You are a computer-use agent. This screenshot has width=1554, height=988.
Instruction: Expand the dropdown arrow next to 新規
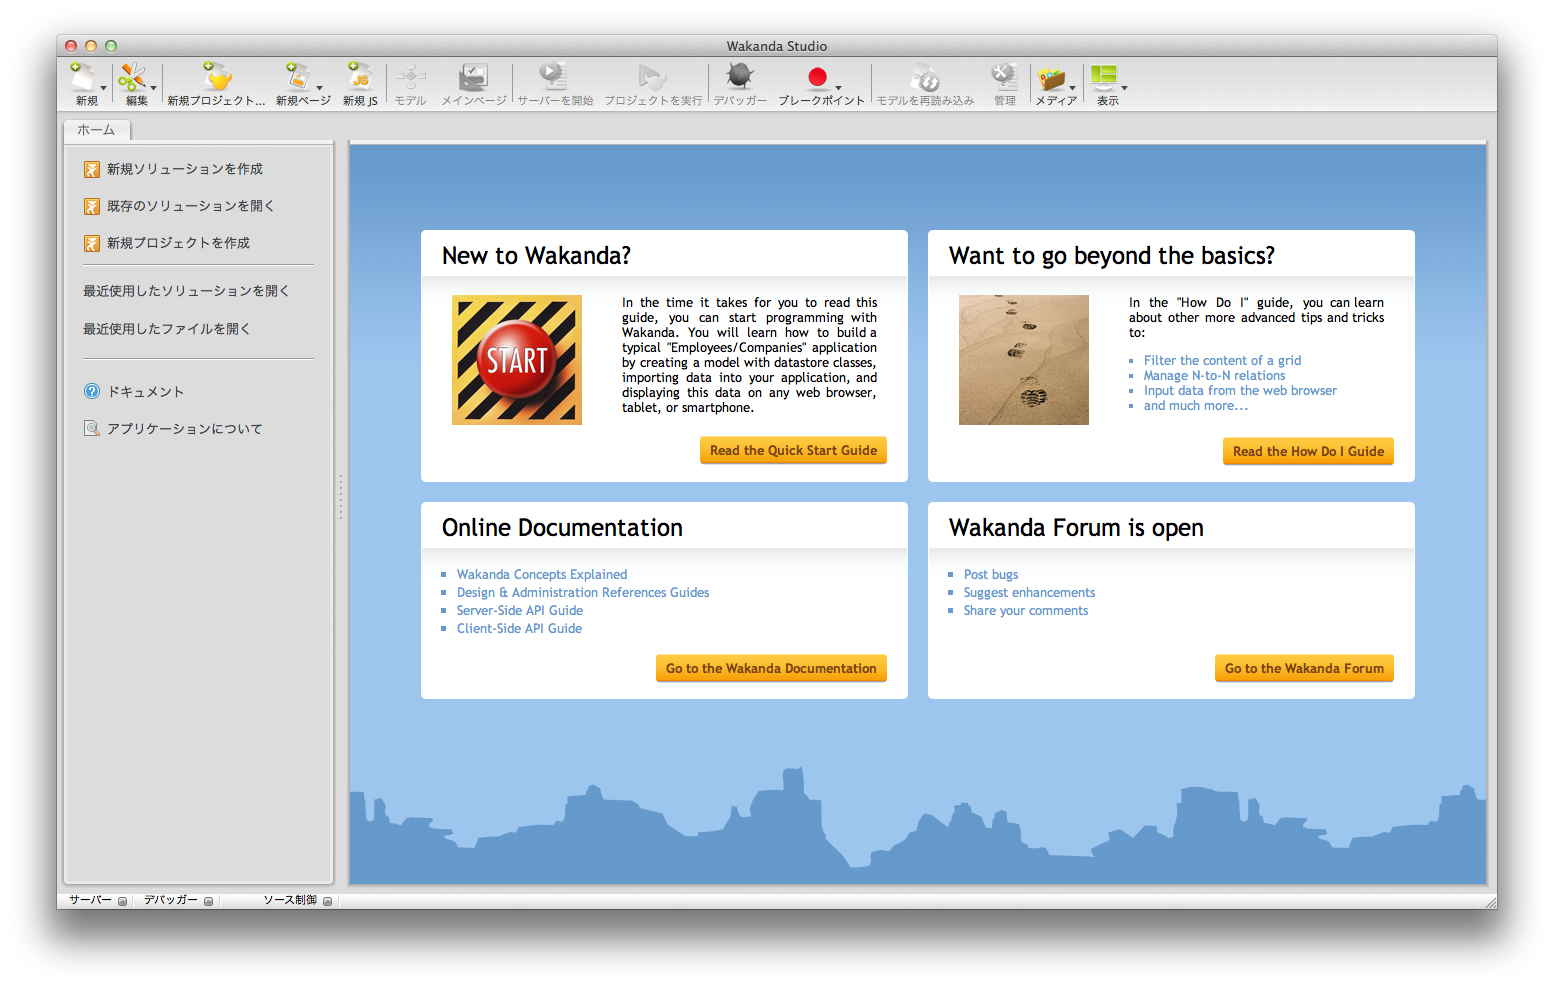(103, 88)
